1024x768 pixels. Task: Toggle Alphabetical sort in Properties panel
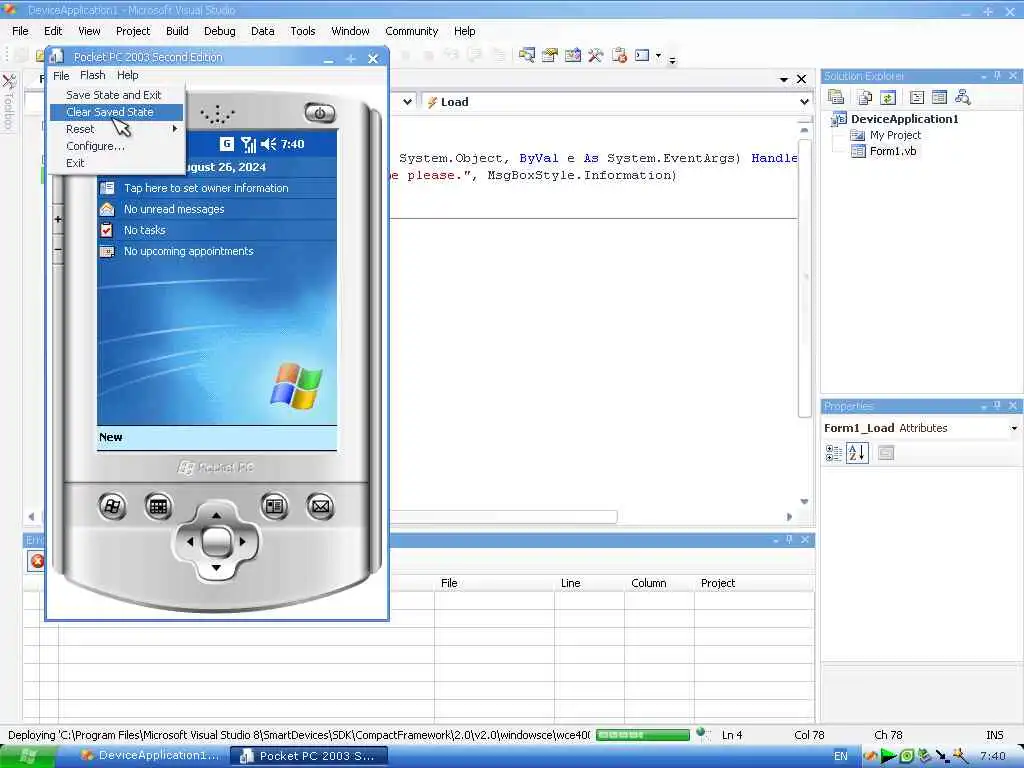pos(857,453)
